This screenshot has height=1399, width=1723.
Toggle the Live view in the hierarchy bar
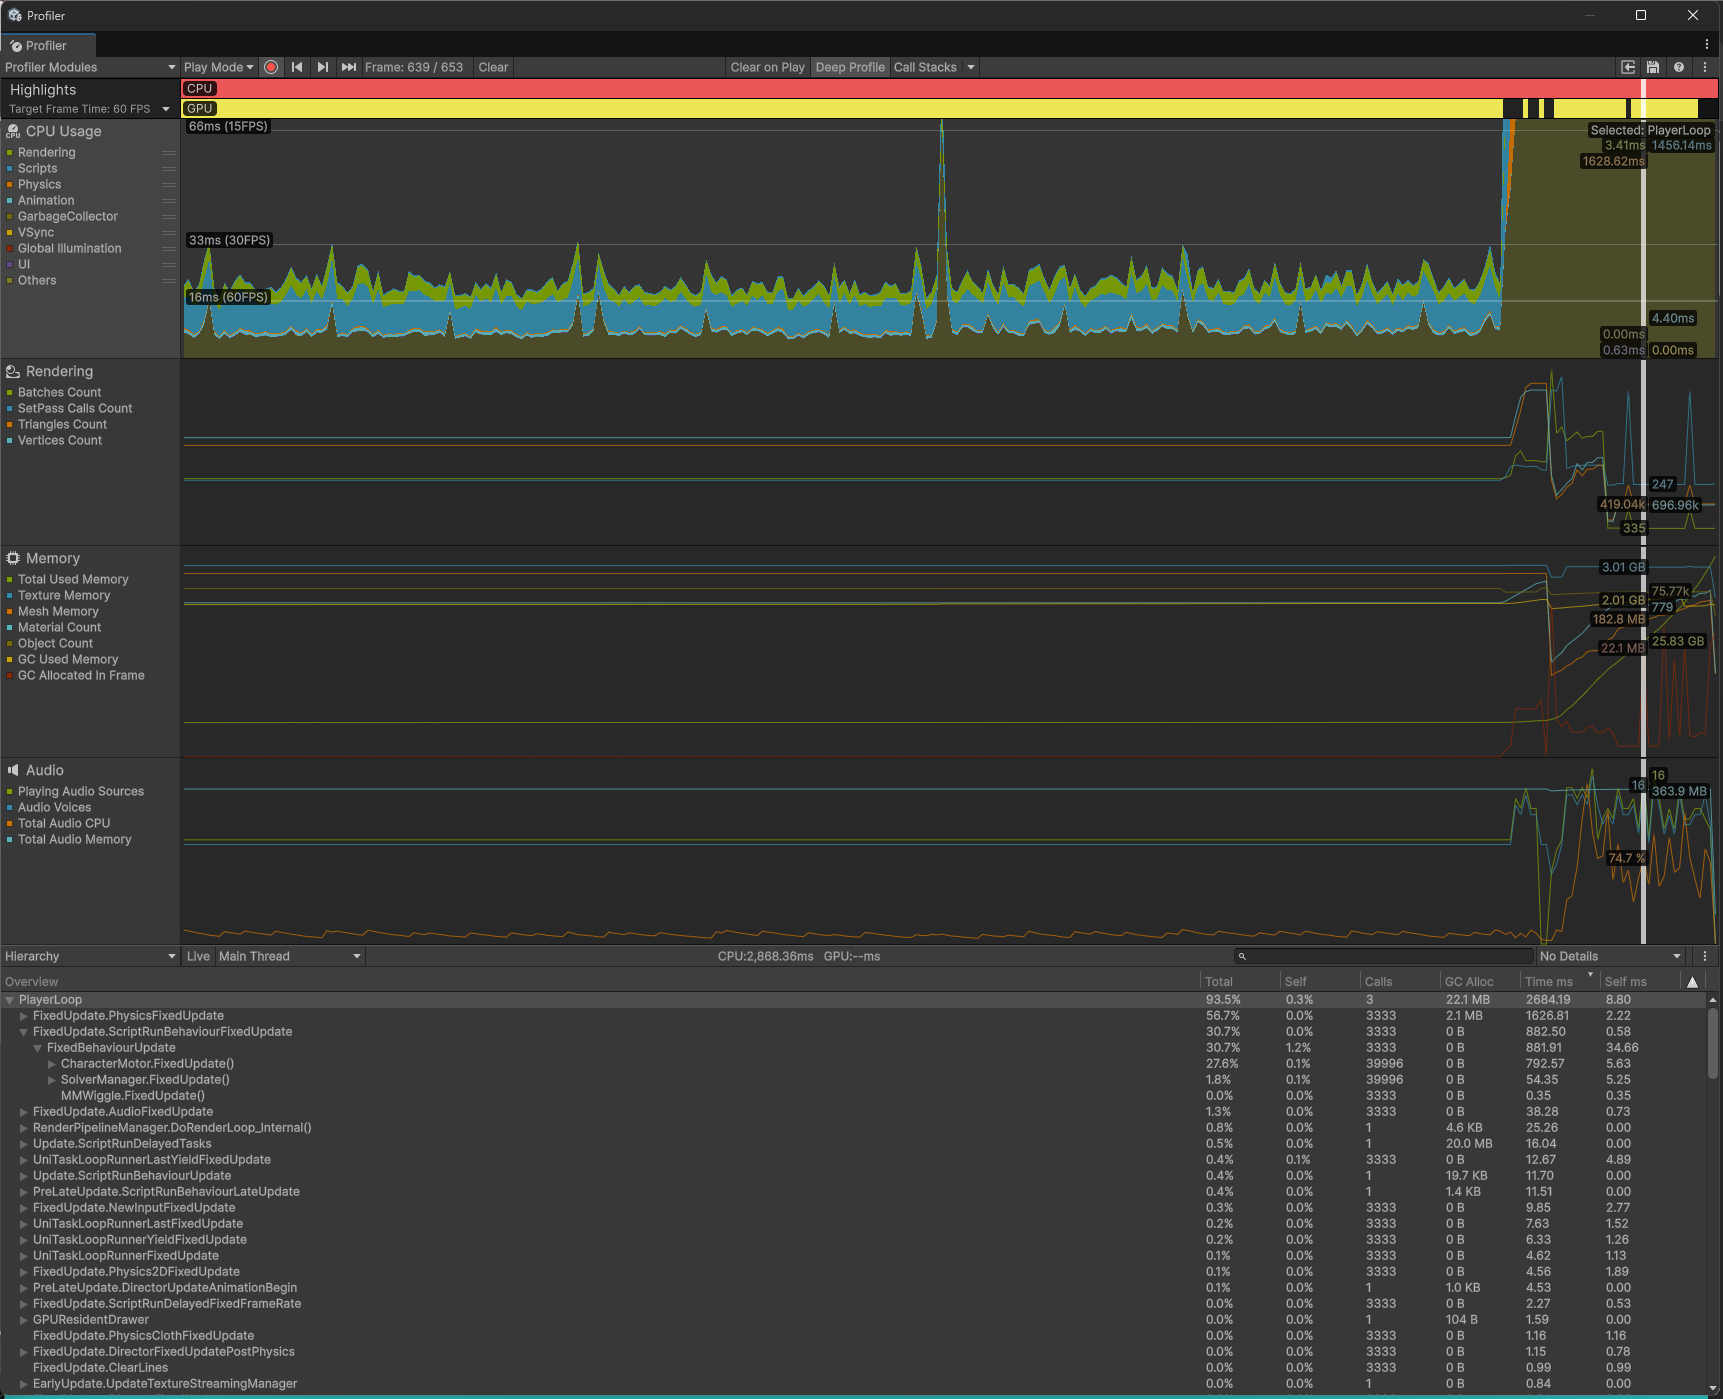pos(197,956)
